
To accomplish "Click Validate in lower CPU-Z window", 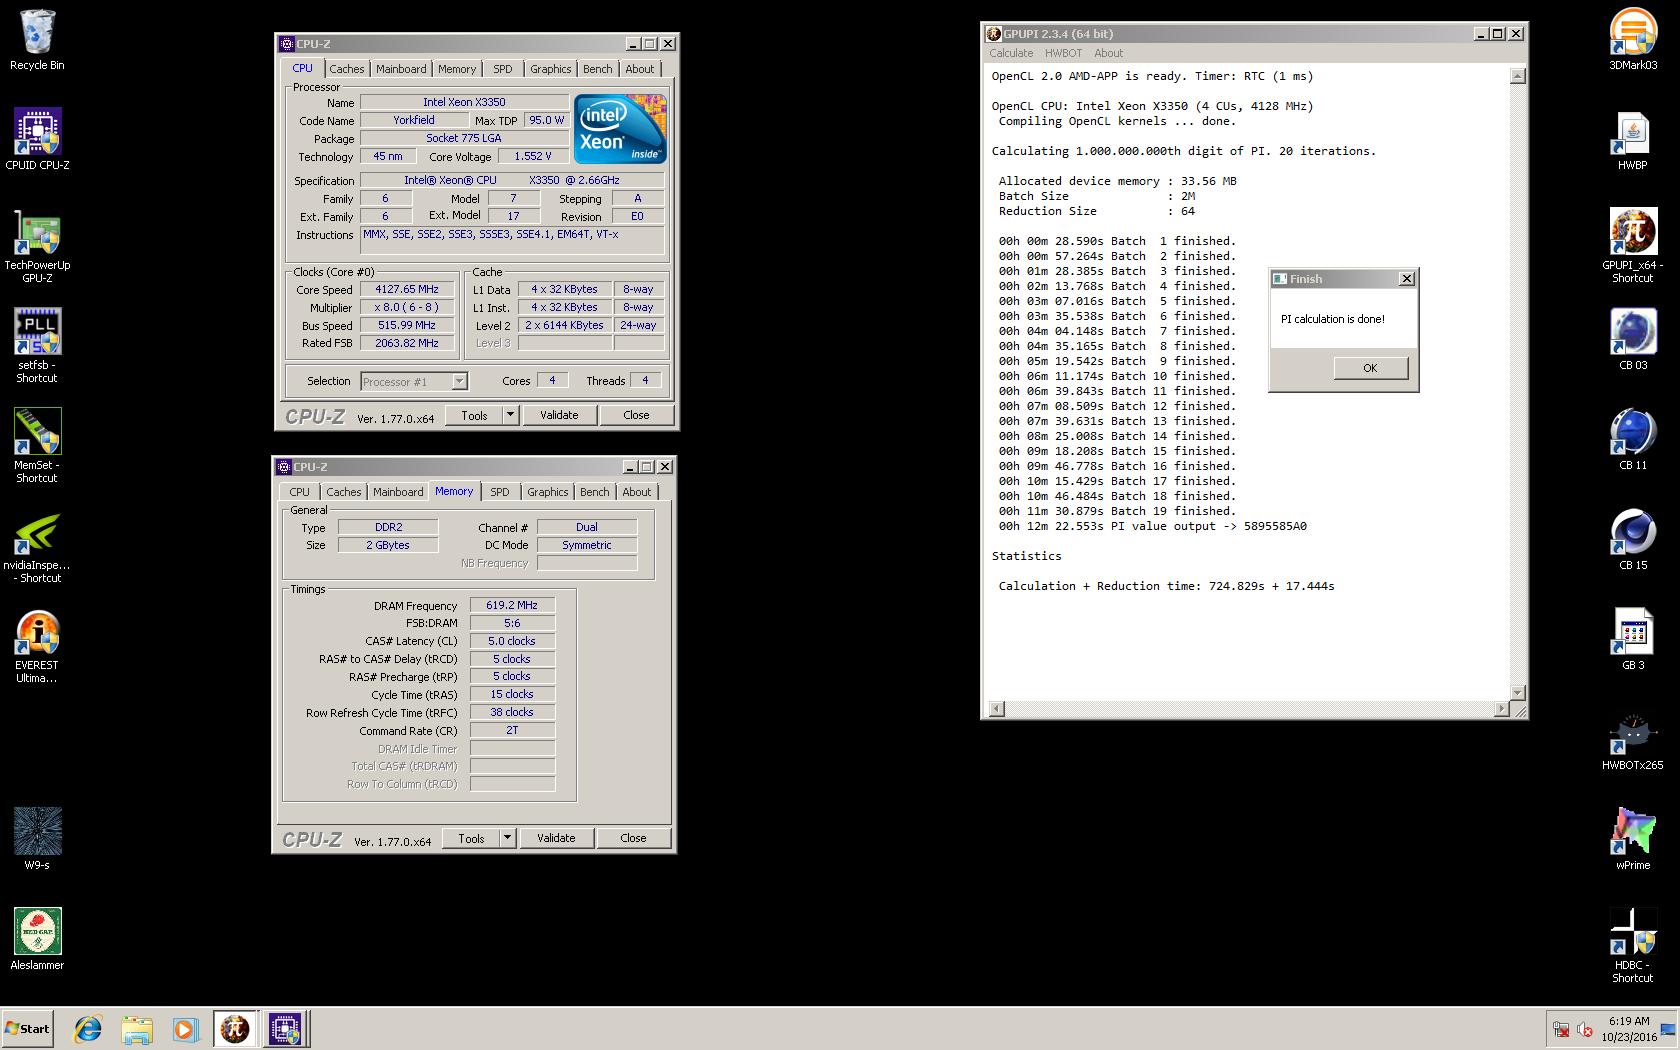I will [x=556, y=838].
